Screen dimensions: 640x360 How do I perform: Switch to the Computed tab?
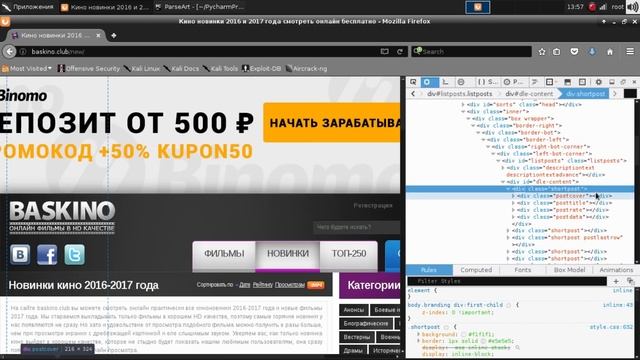click(x=476, y=270)
